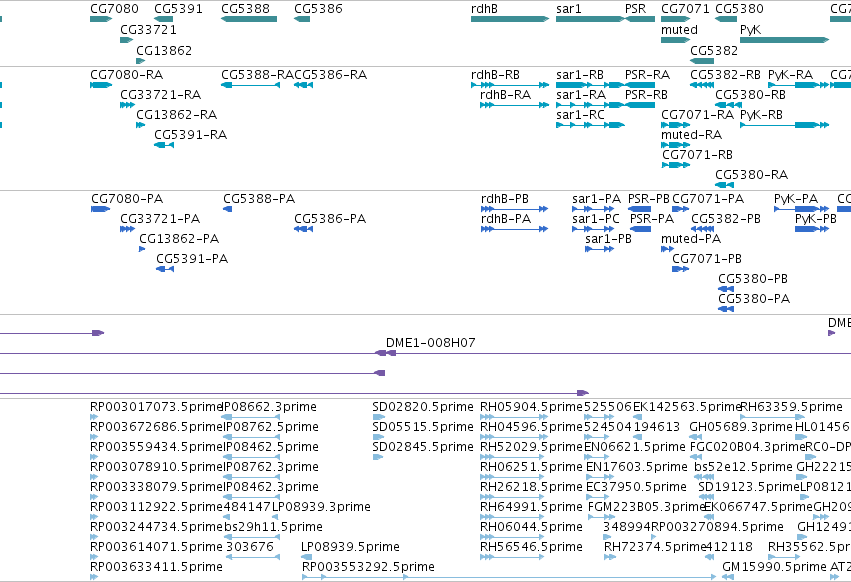Click the muted gene label
The width and height of the screenshot is (851, 582).
tap(679, 29)
